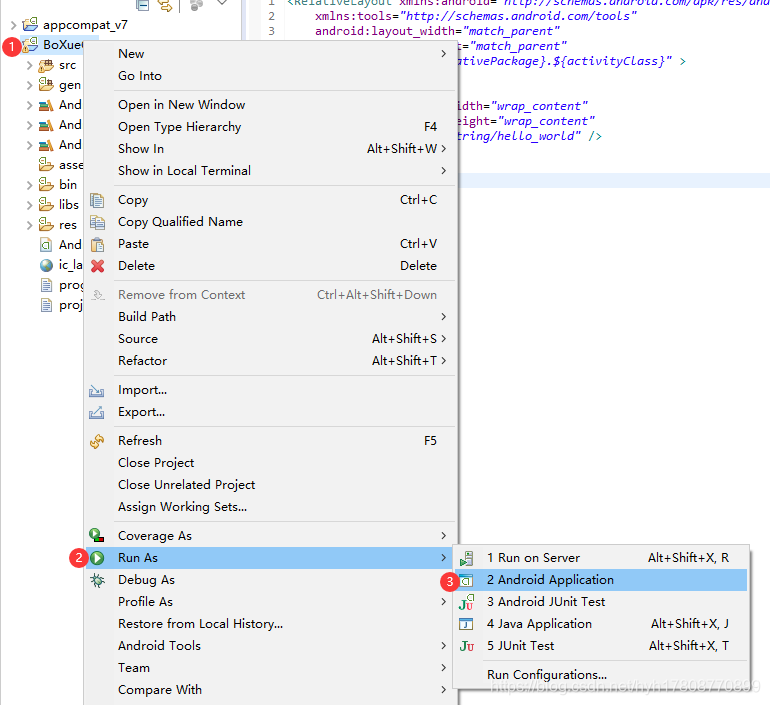Expand the res folder node
Image resolution: width=770 pixels, height=705 pixels.
click(x=29, y=225)
